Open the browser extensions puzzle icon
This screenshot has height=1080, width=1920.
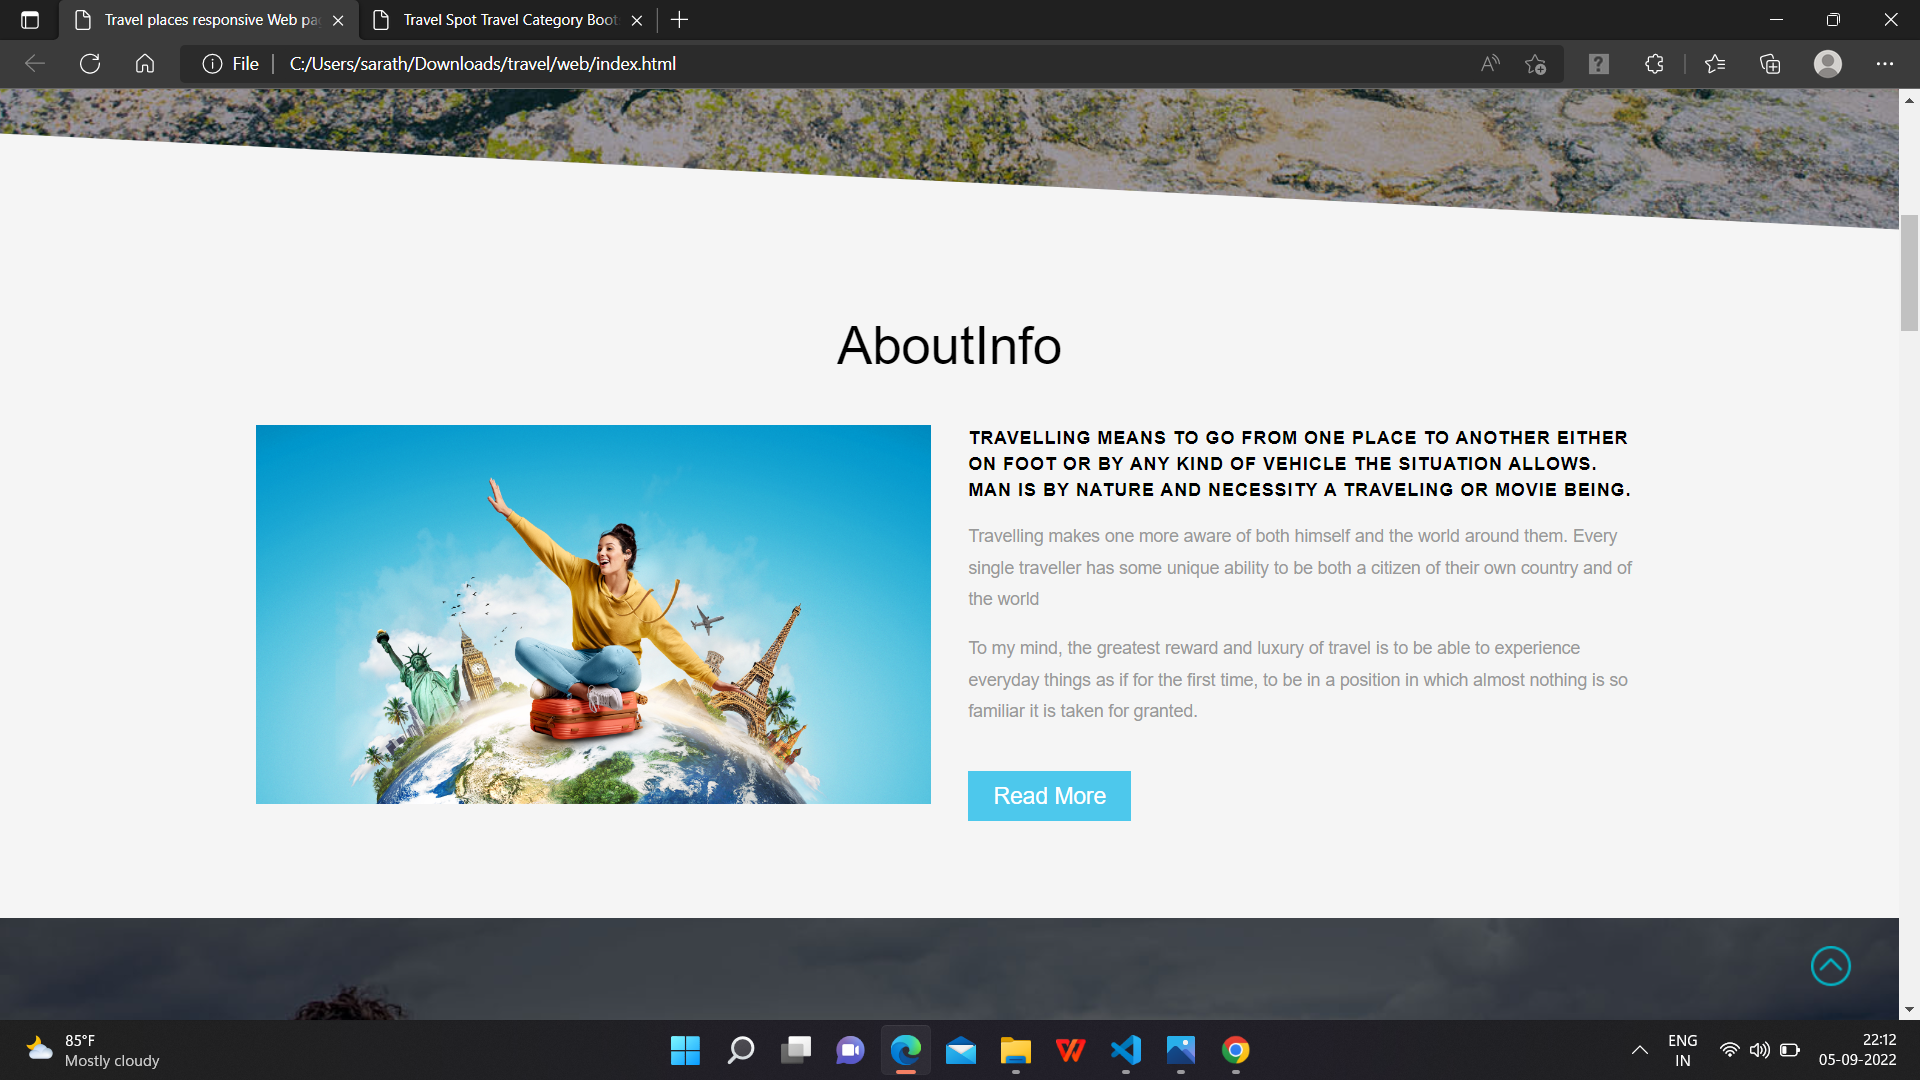point(1654,64)
